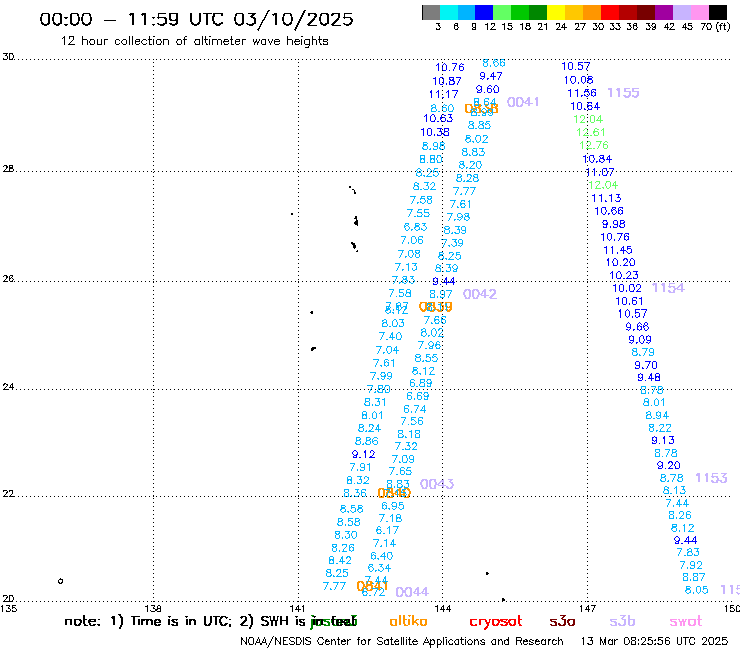
Task: Click the wave height value 6.40
Action: point(381,556)
